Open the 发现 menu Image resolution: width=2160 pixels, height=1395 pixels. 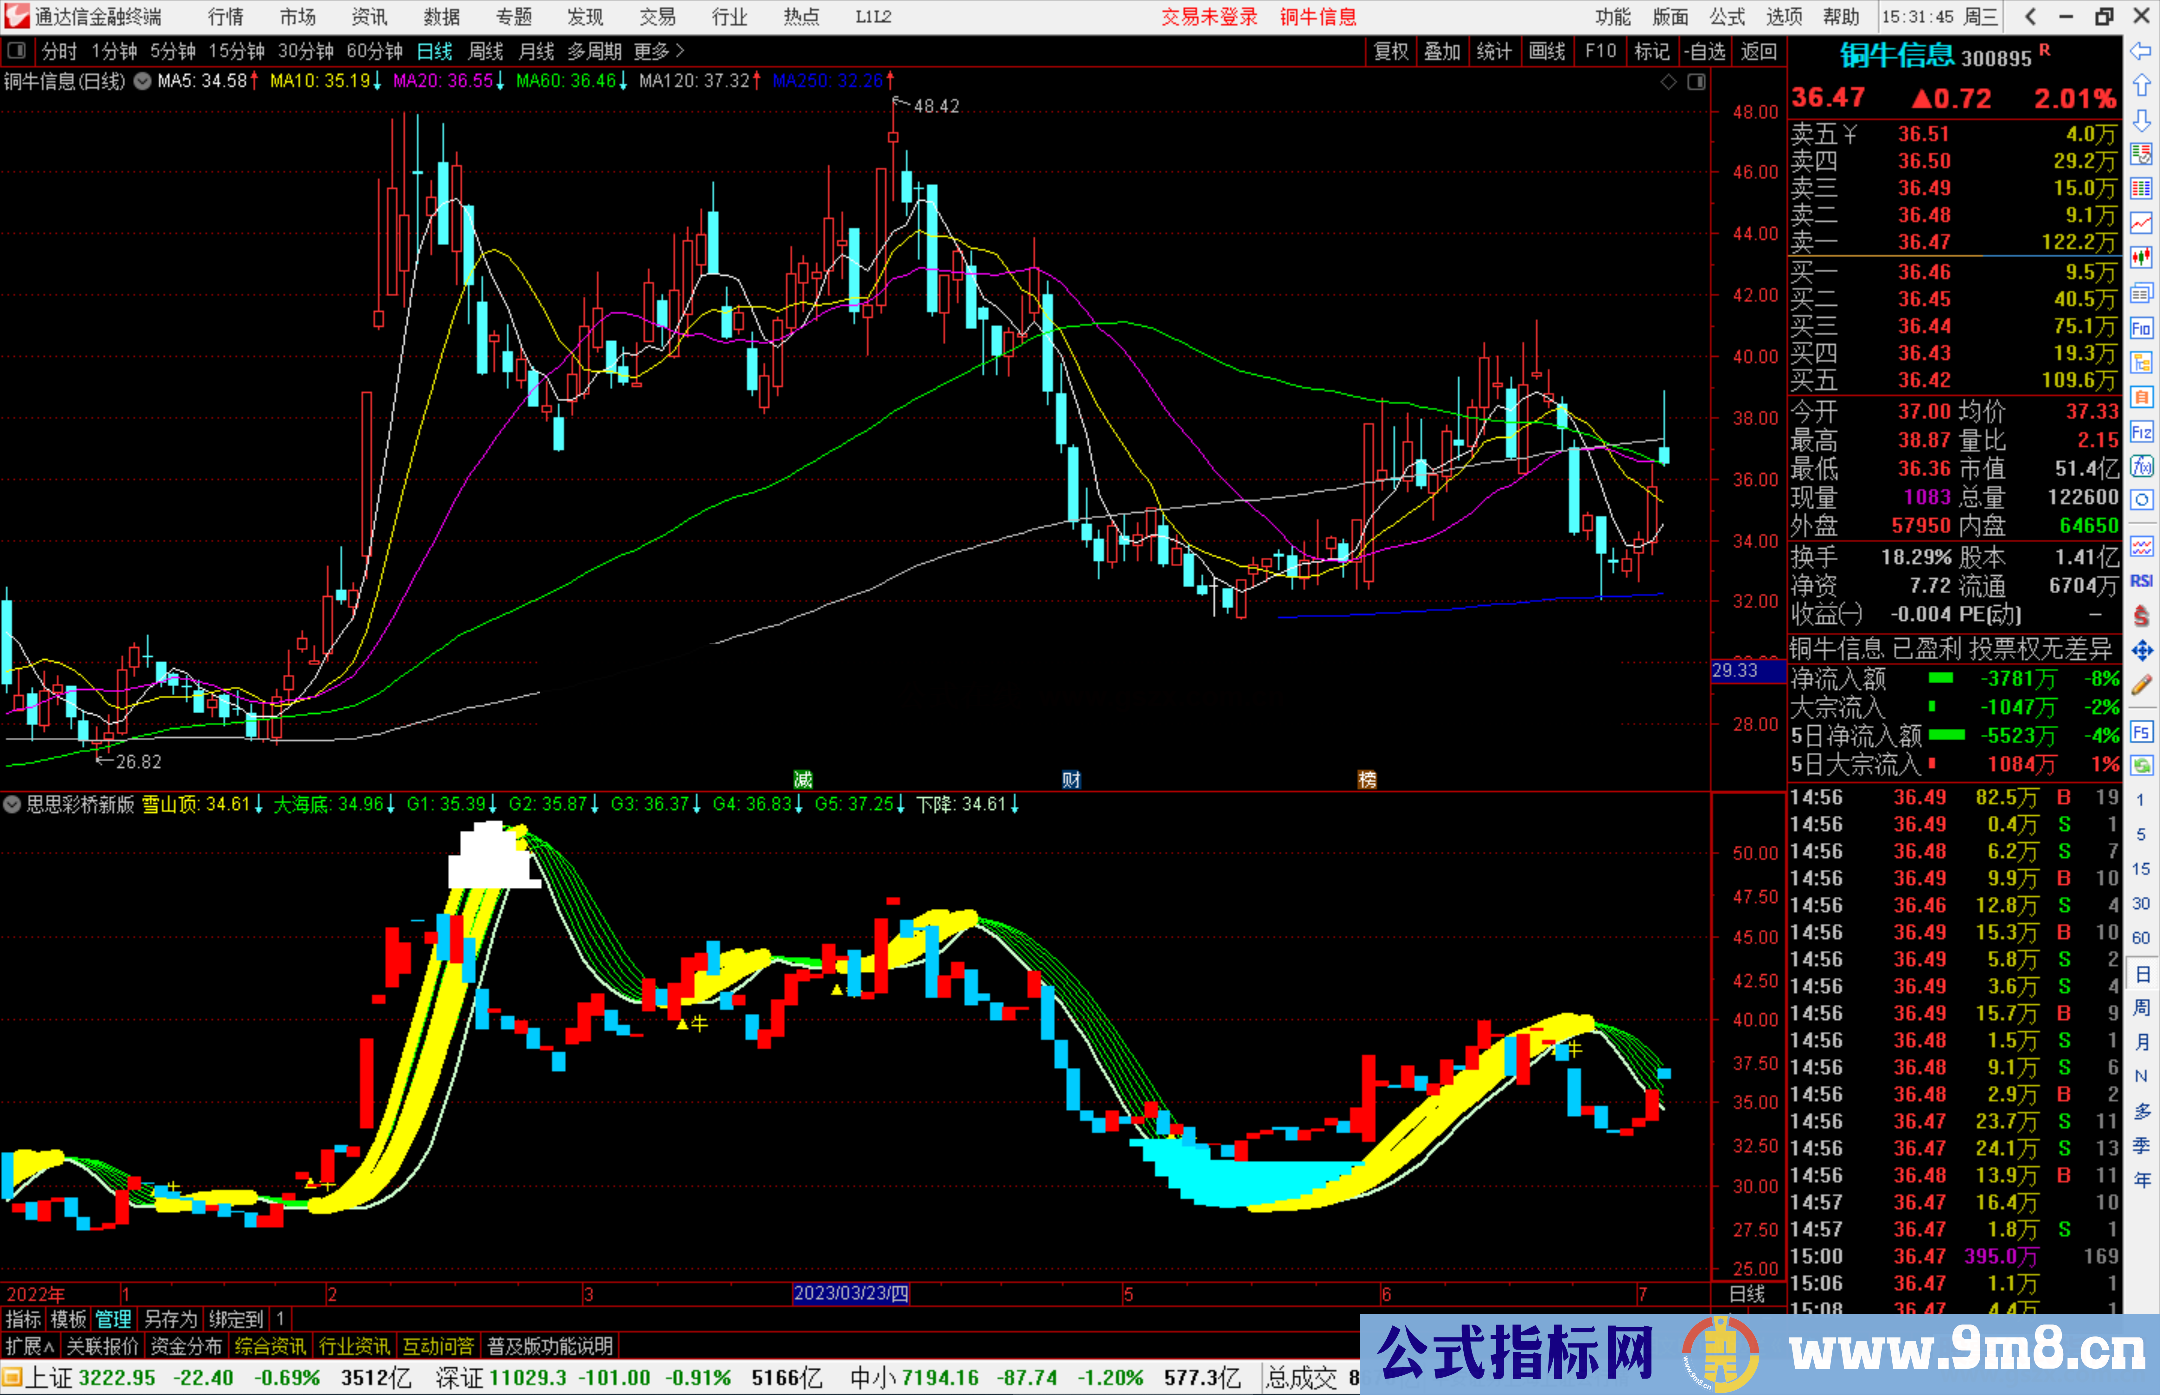click(x=586, y=17)
